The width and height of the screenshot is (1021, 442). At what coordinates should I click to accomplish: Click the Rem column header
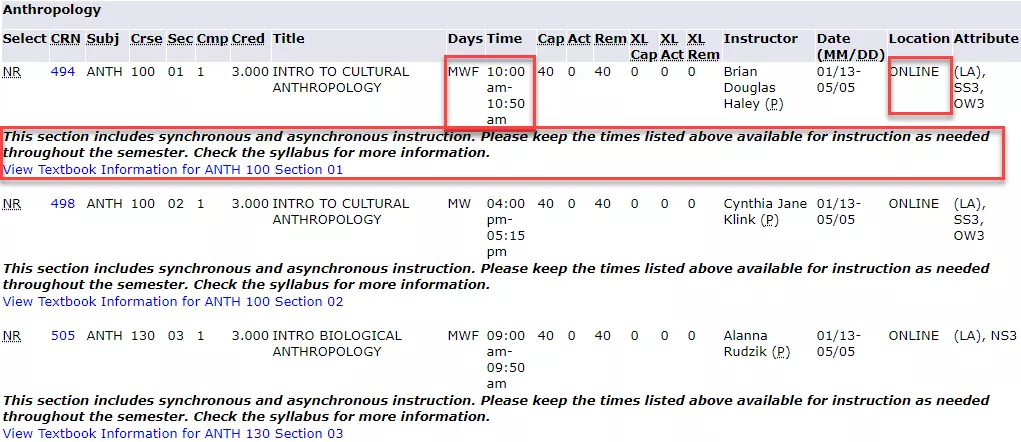[610, 39]
